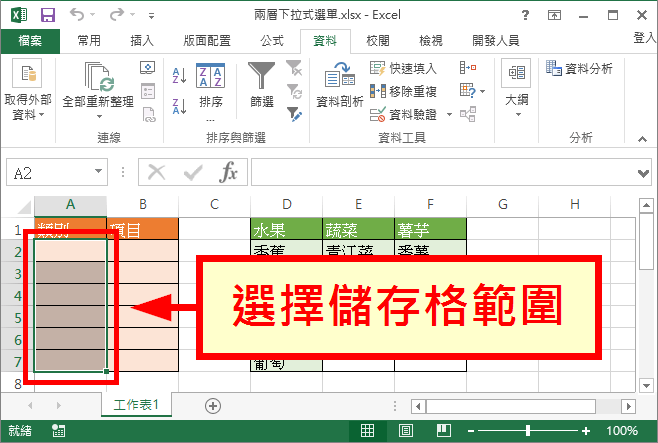The height and width of the screenshot is (443, 658).
Task: Click the formula bar input
Action: (444, 172)
